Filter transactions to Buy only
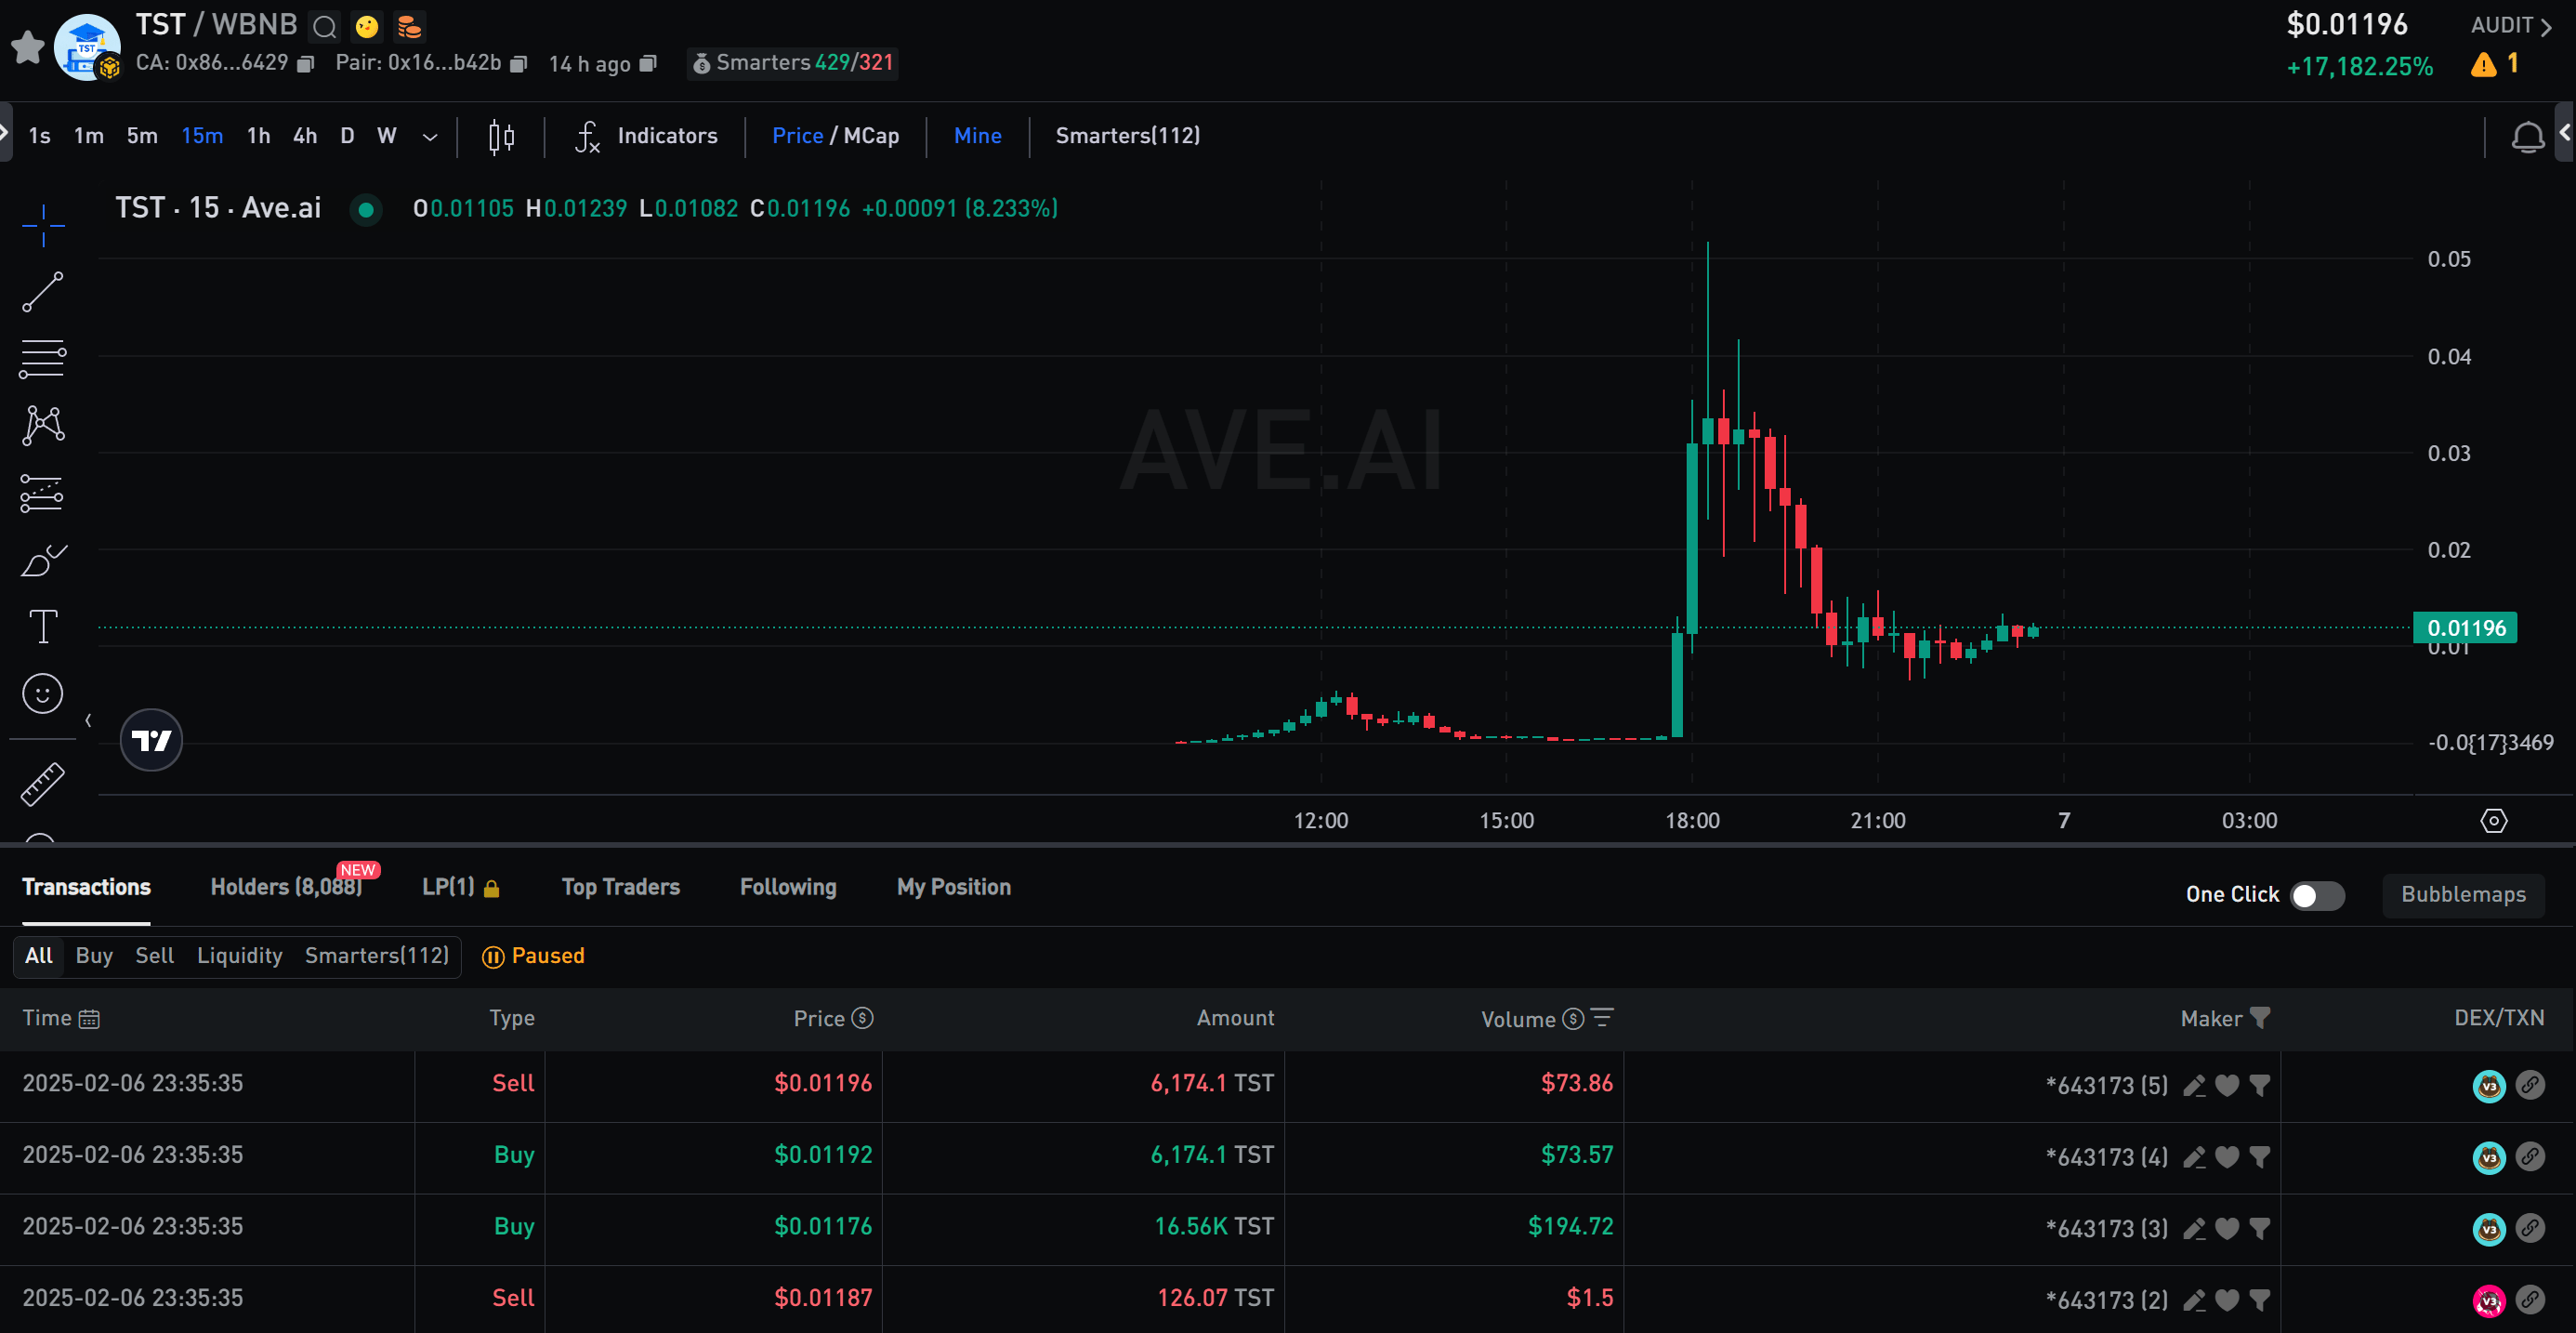This screenshot has width=2576, height=1333. (x=94, y=956)
